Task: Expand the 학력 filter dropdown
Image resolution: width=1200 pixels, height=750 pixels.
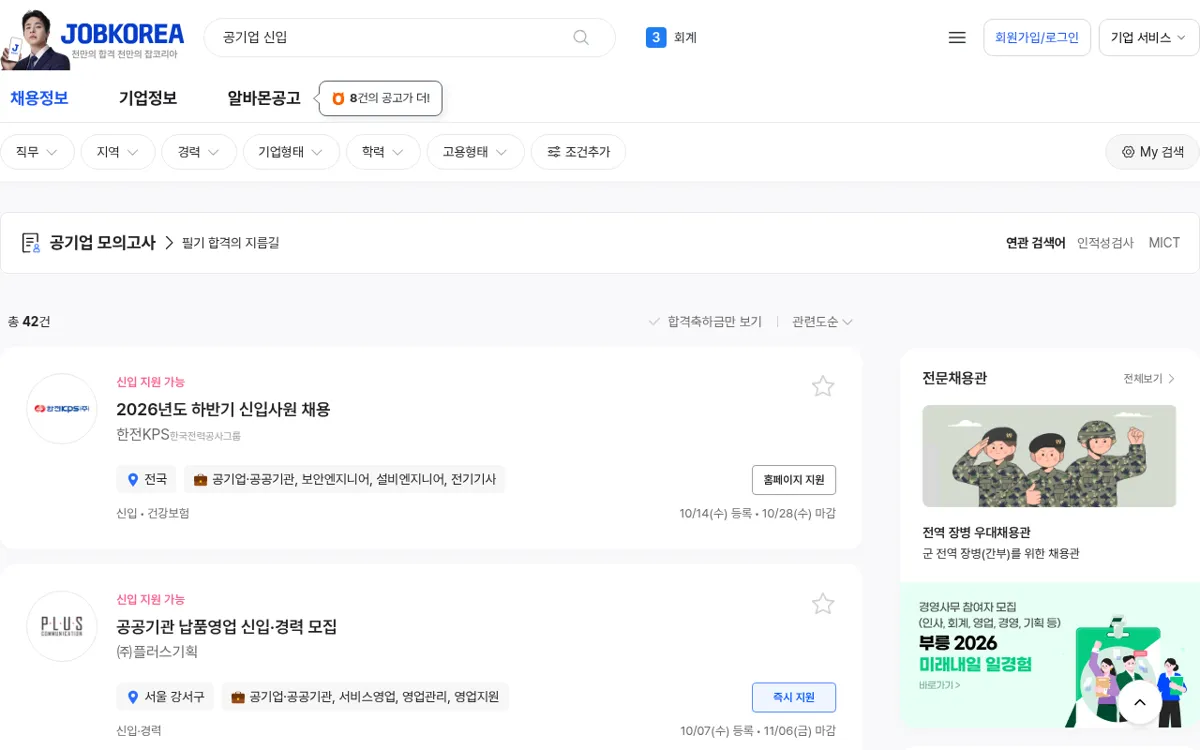Action: (383, 152)
